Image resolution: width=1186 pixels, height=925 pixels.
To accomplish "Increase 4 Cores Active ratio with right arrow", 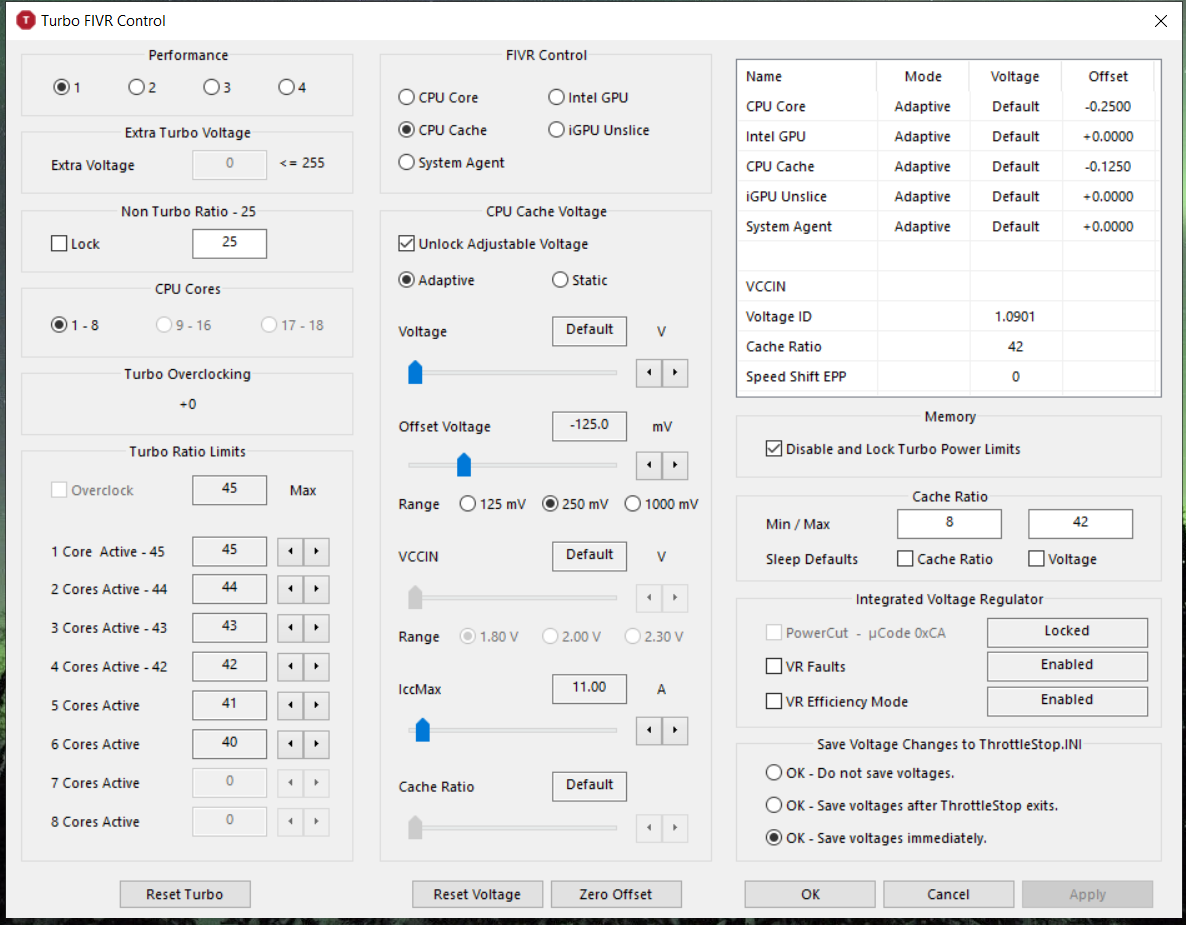I will [x=316, y=666].
